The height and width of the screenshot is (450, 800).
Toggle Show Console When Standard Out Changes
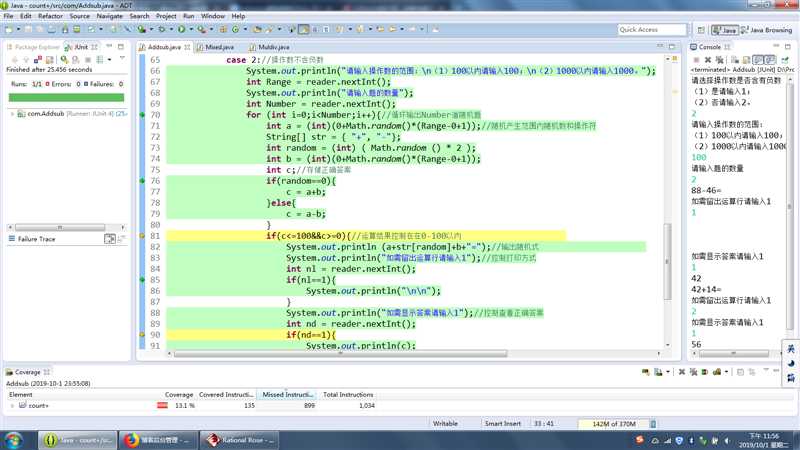[x=758, y=60]
